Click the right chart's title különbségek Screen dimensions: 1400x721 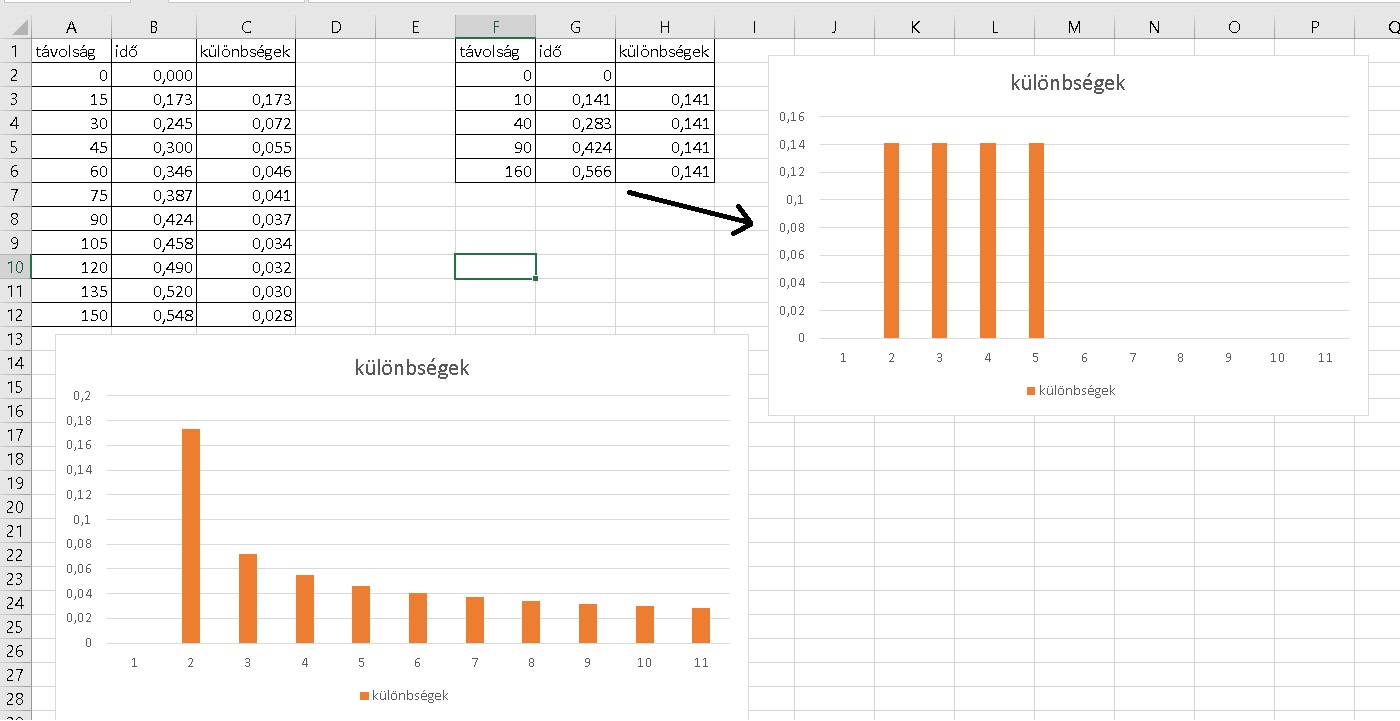point(1068,83)
